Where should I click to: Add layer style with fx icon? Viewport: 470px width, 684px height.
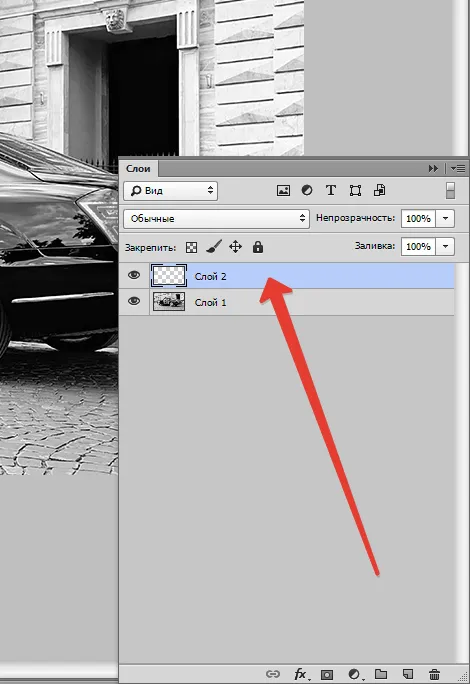(300, 674)
